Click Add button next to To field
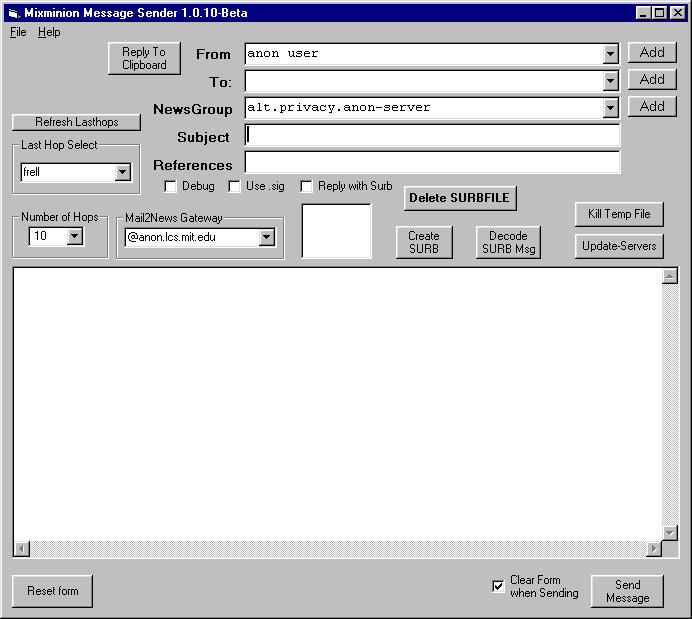This screenshot has height=619, width=692. (652, 79)
